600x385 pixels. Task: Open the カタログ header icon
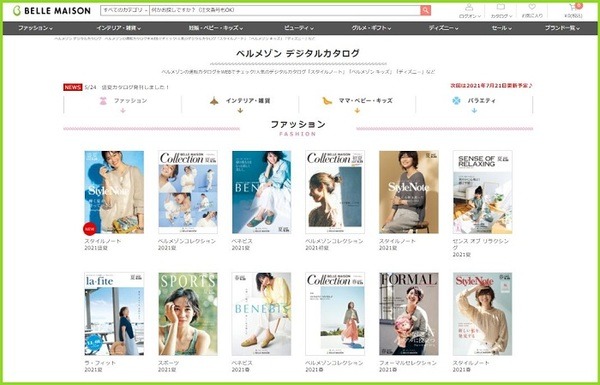coord(501,11)
